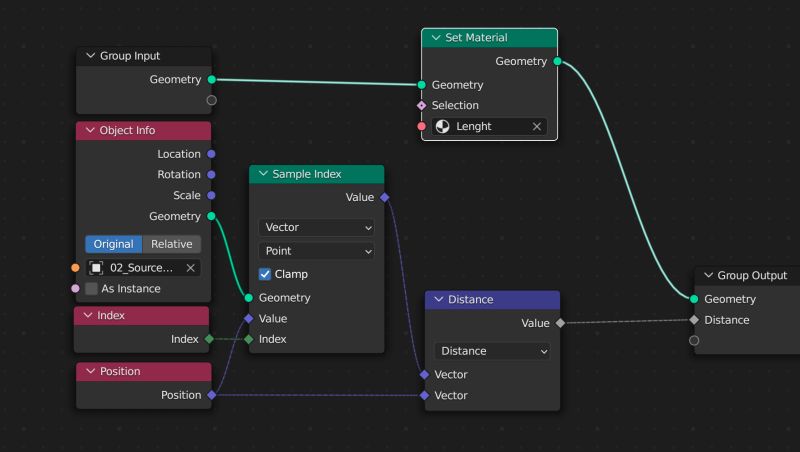Collapse the Group Input node
Image resolution: width=800 pixels, height=452 pixels.
(90, 56)
